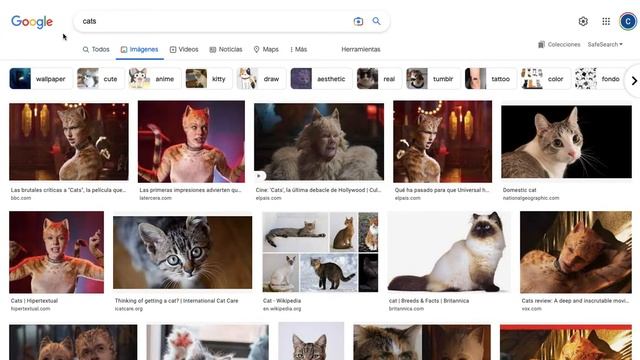
Task: Open the Google apps grid icon
Action: pyautogui.click(x=606, y=21)
